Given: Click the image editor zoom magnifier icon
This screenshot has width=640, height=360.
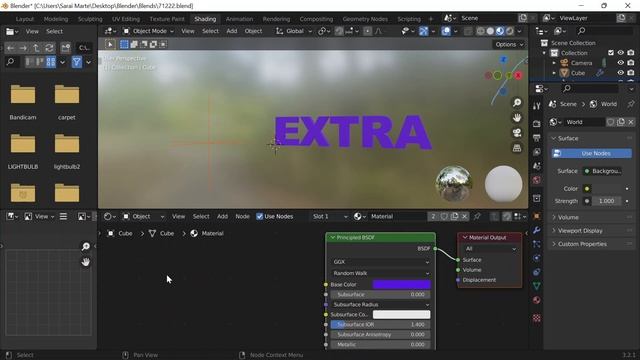Looking at the screenshot, I should point(85,247).
